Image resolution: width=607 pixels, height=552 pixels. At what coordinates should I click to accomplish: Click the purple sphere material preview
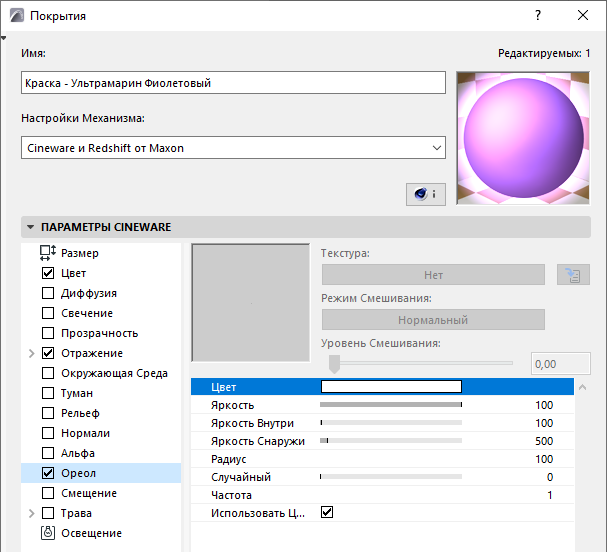pyautogui.click(x=523, y=138)
